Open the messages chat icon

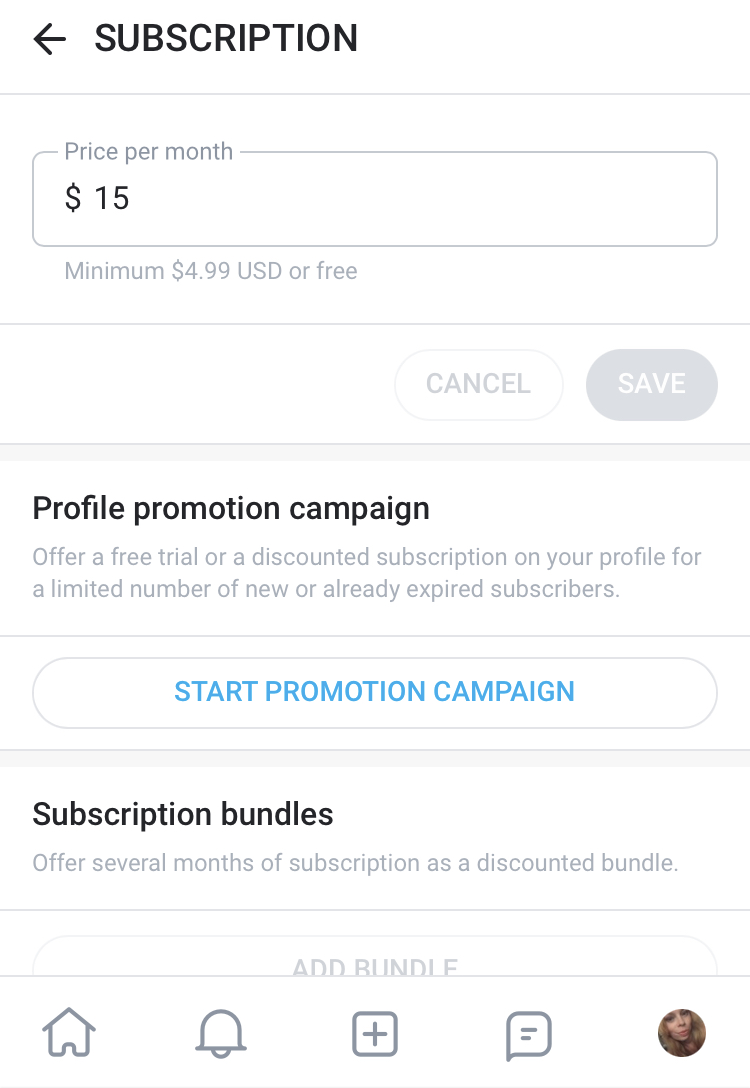[x=529, y=1035]
